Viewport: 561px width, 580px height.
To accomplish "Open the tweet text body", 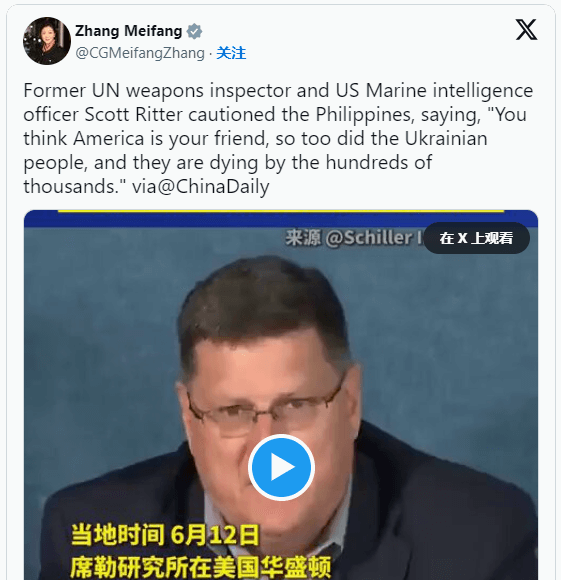I will (278, 138).
